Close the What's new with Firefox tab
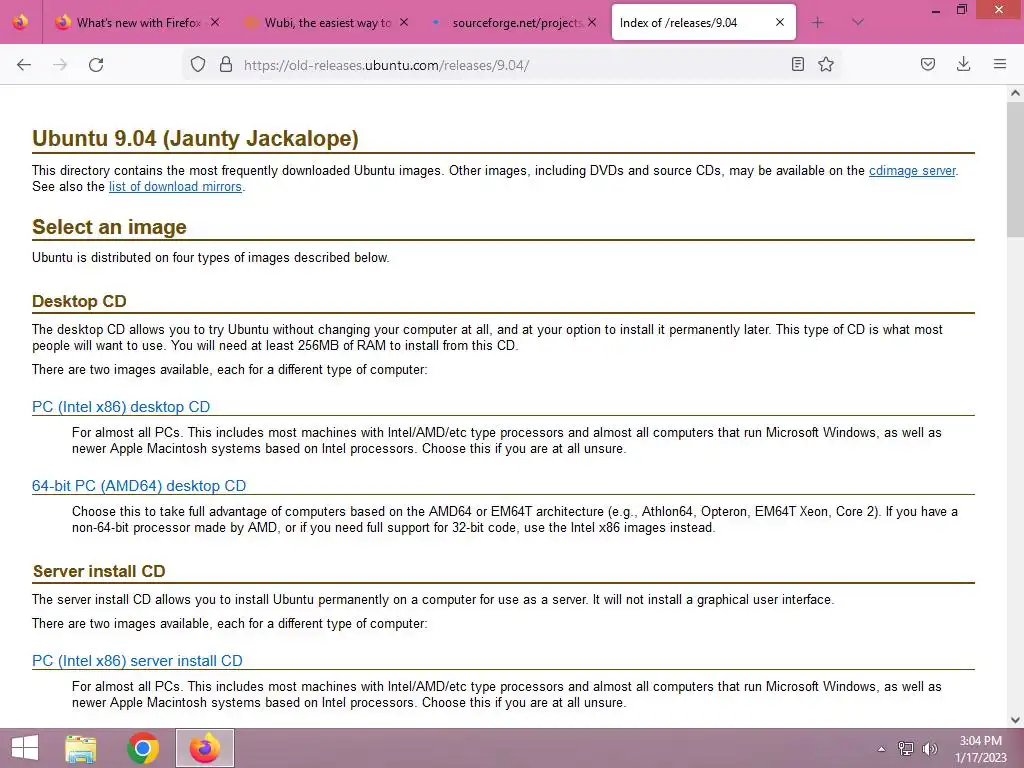The width and height of the screenshot is (1024, 768). click(x=215, y=22)
